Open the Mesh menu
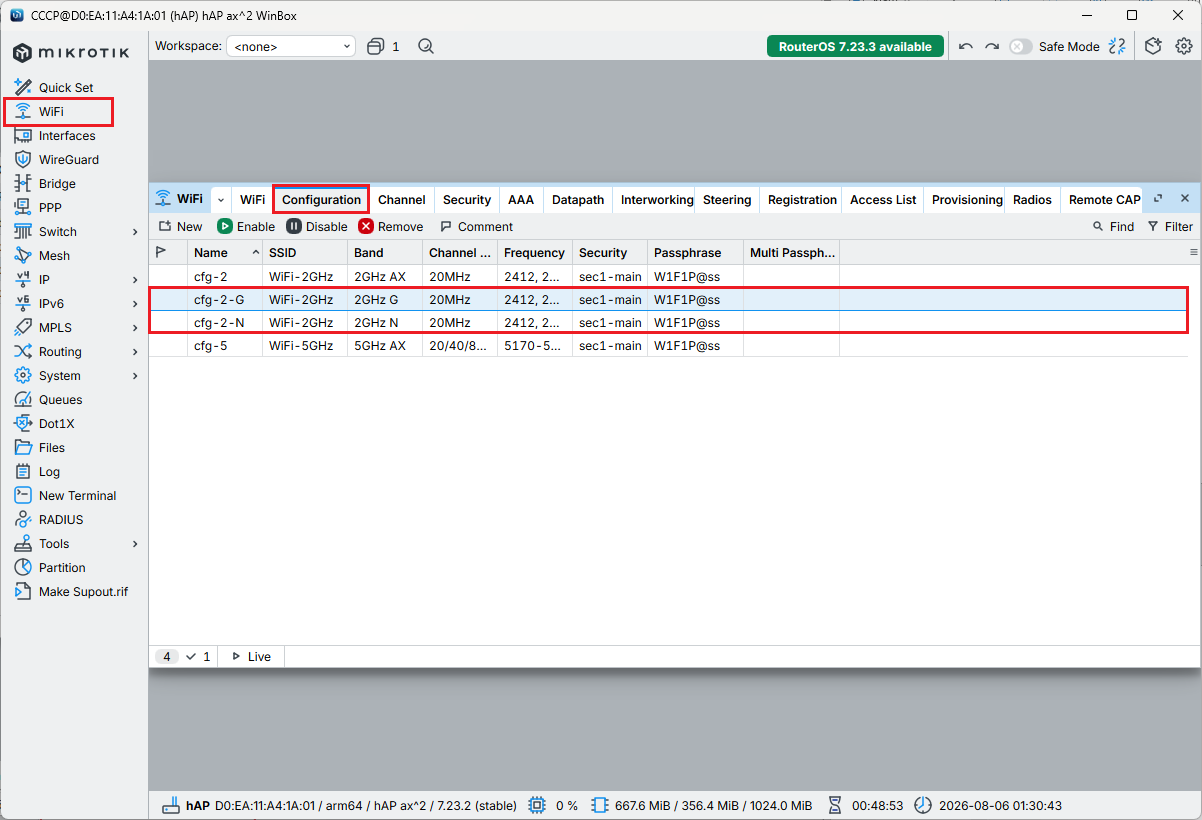This screenshot has width=1202, height=820. tap(54, 256)
